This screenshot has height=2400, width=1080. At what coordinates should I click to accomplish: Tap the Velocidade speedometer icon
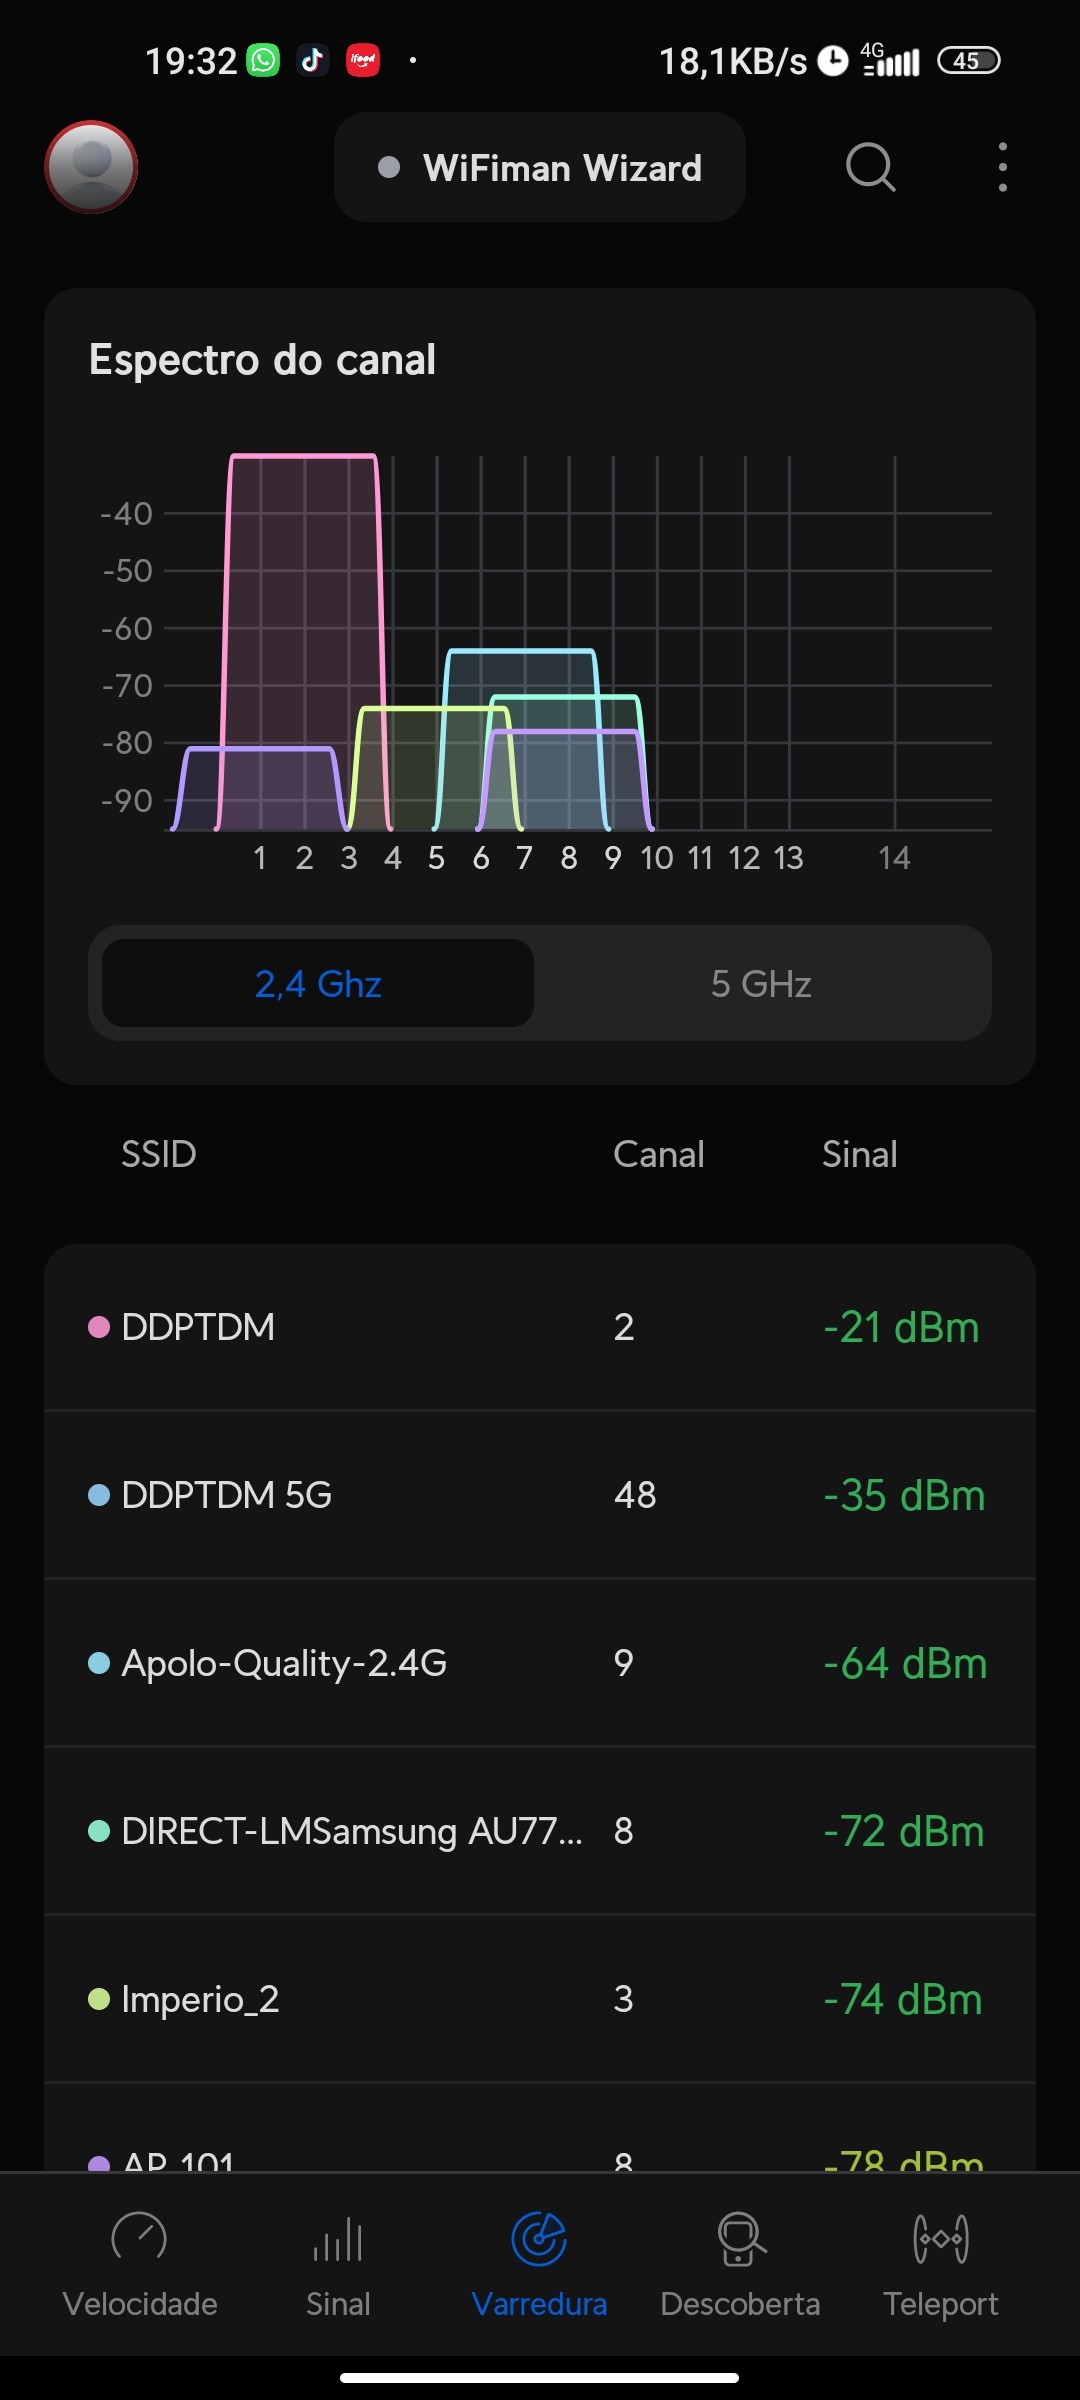139,2238
